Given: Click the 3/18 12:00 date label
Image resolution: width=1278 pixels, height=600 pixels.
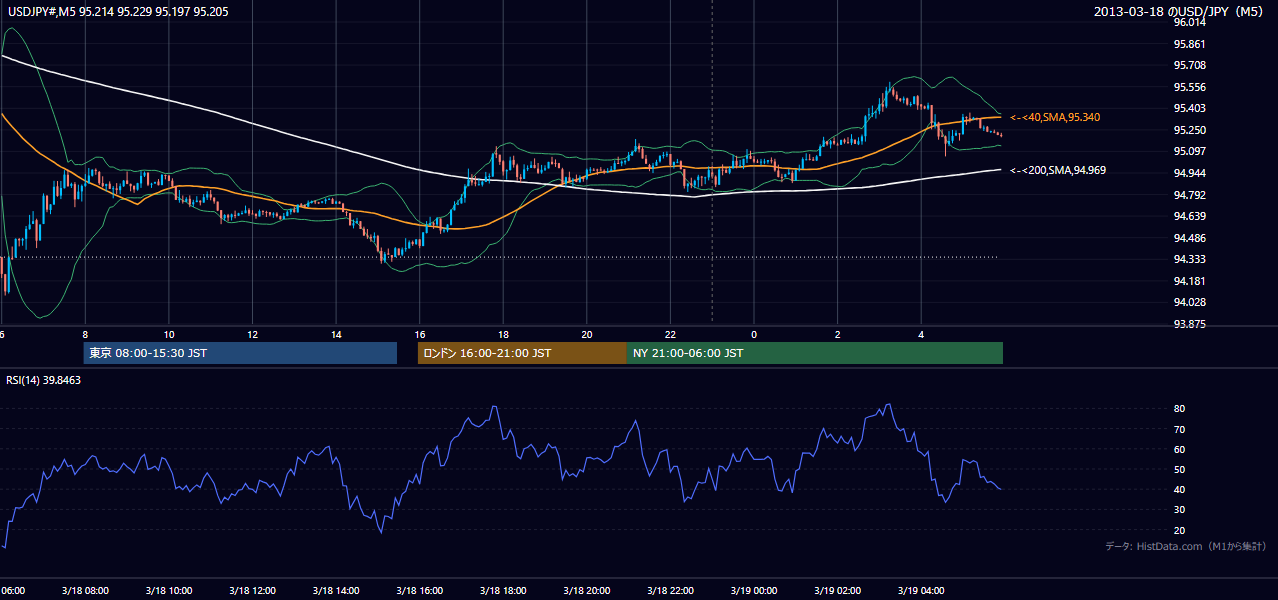Looking at the screenshot, I should pyautogui.click(x=252, y=591).
